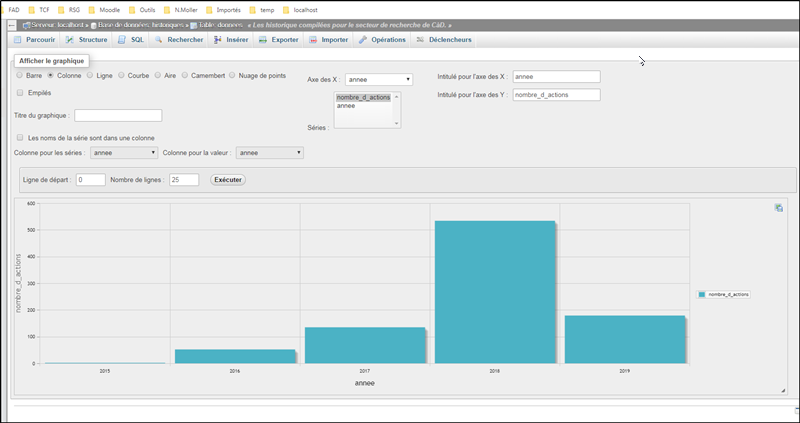Select the Barre chart type radio button

coord(19,75)
